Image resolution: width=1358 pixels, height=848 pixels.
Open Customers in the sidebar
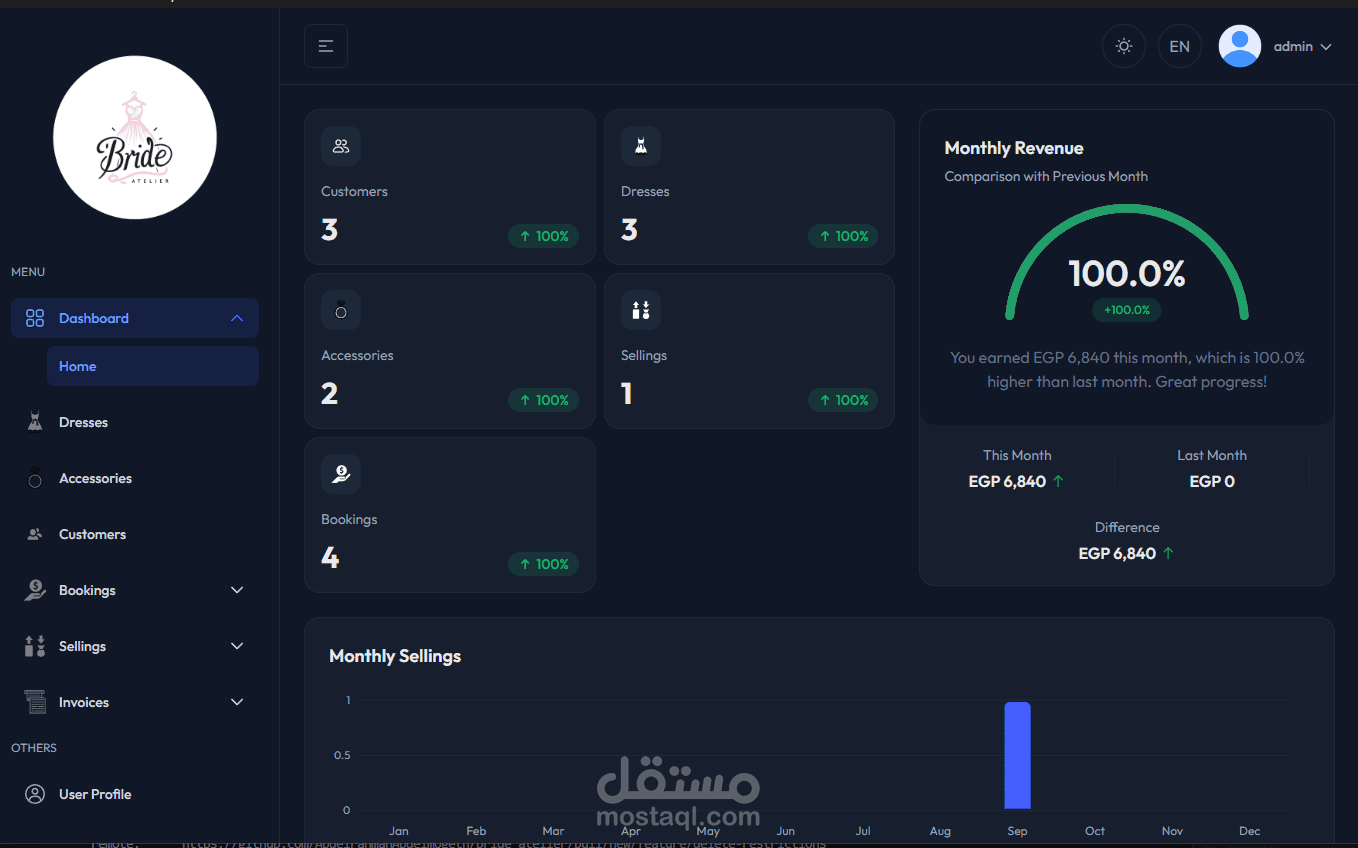pos(135,534)
